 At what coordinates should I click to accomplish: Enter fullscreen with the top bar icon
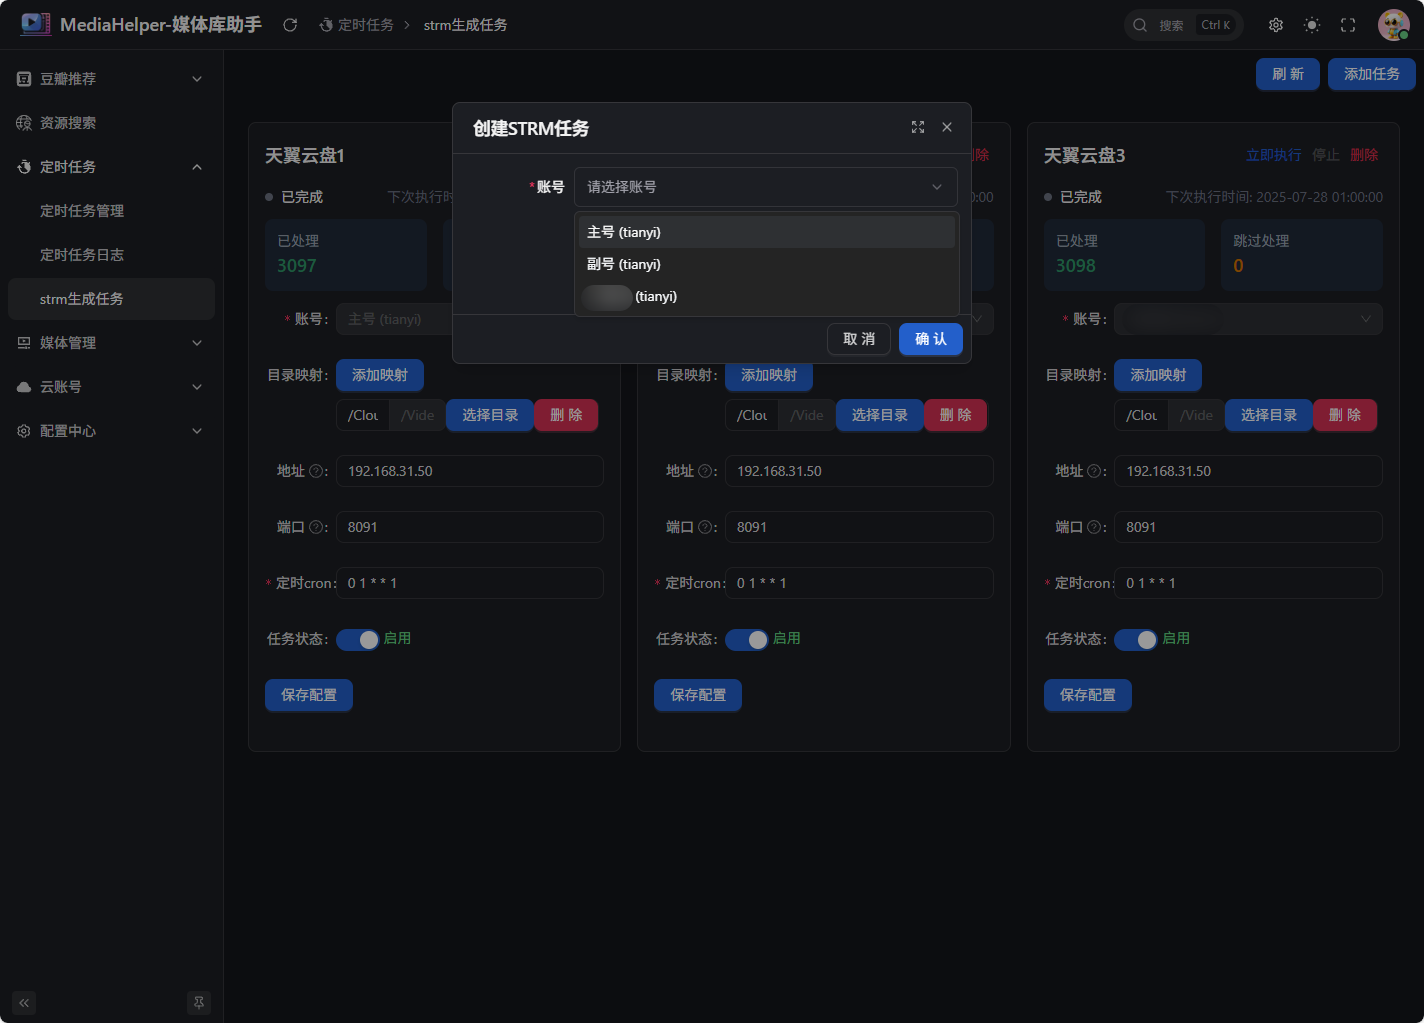(1348, 25)
